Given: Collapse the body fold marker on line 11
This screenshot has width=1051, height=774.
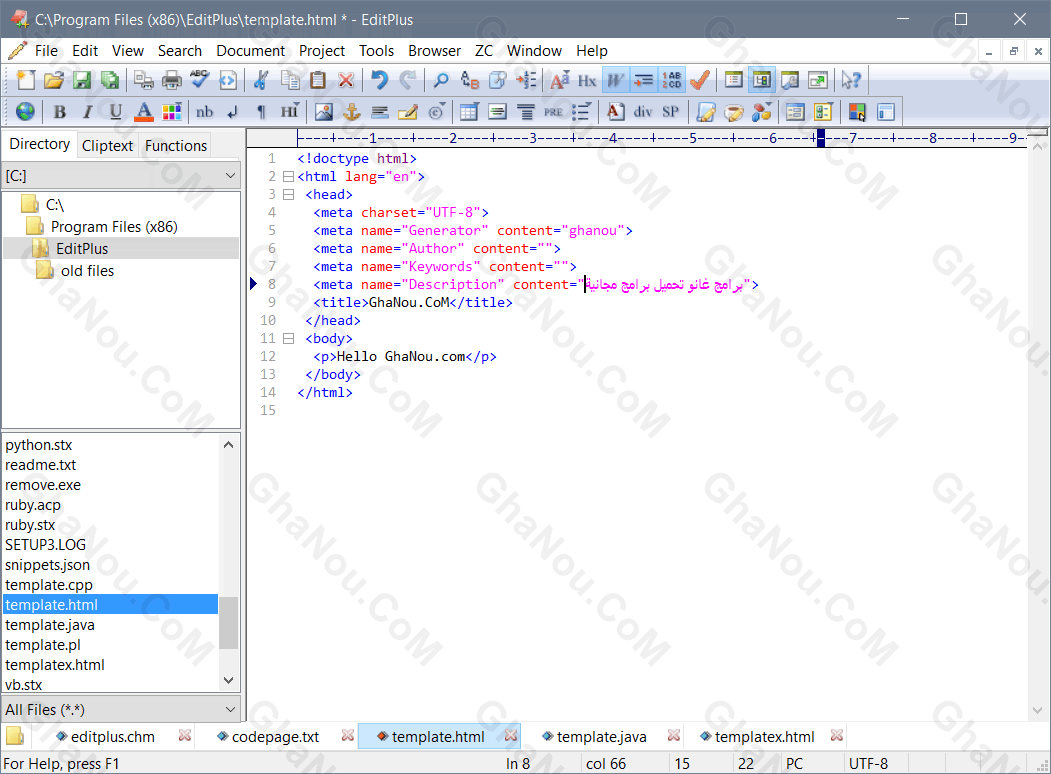Looking at the screenshot, I should tap(288, 339).
